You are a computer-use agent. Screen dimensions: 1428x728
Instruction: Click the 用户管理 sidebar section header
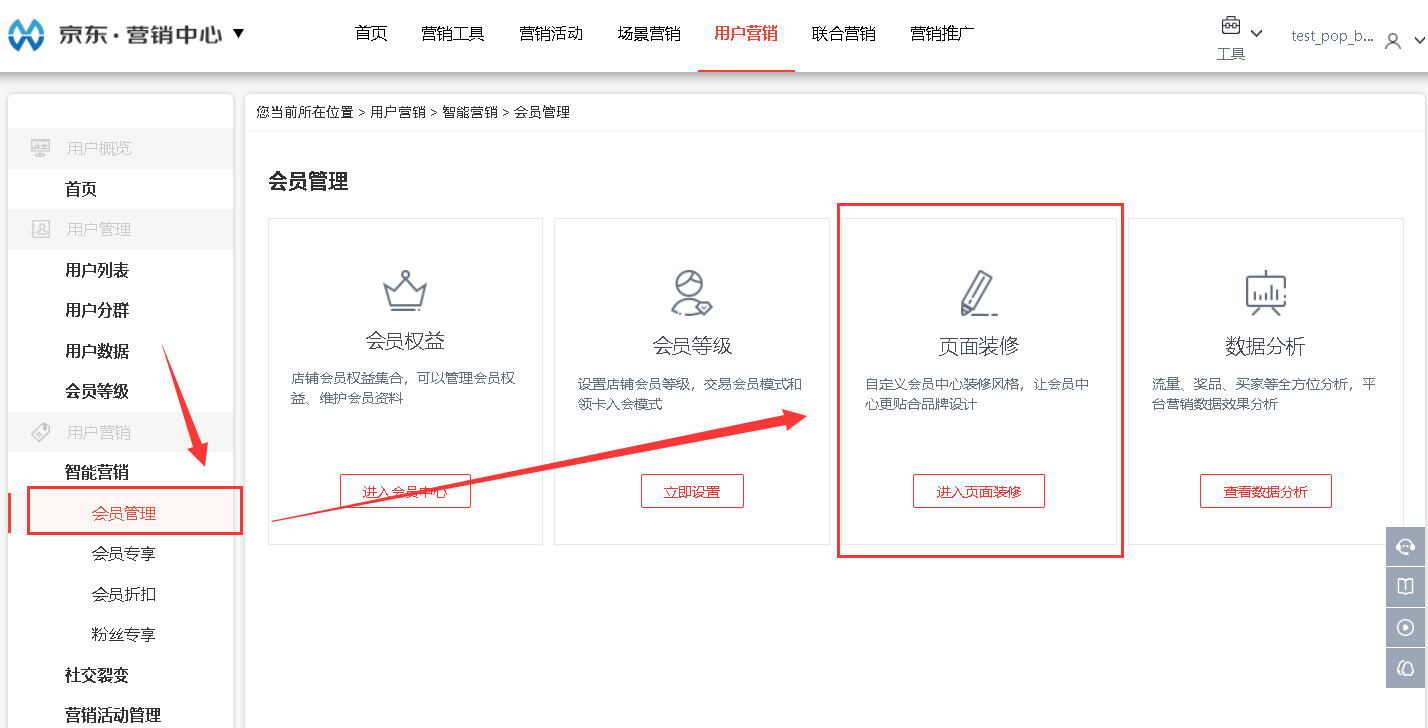tap(120, 229)
